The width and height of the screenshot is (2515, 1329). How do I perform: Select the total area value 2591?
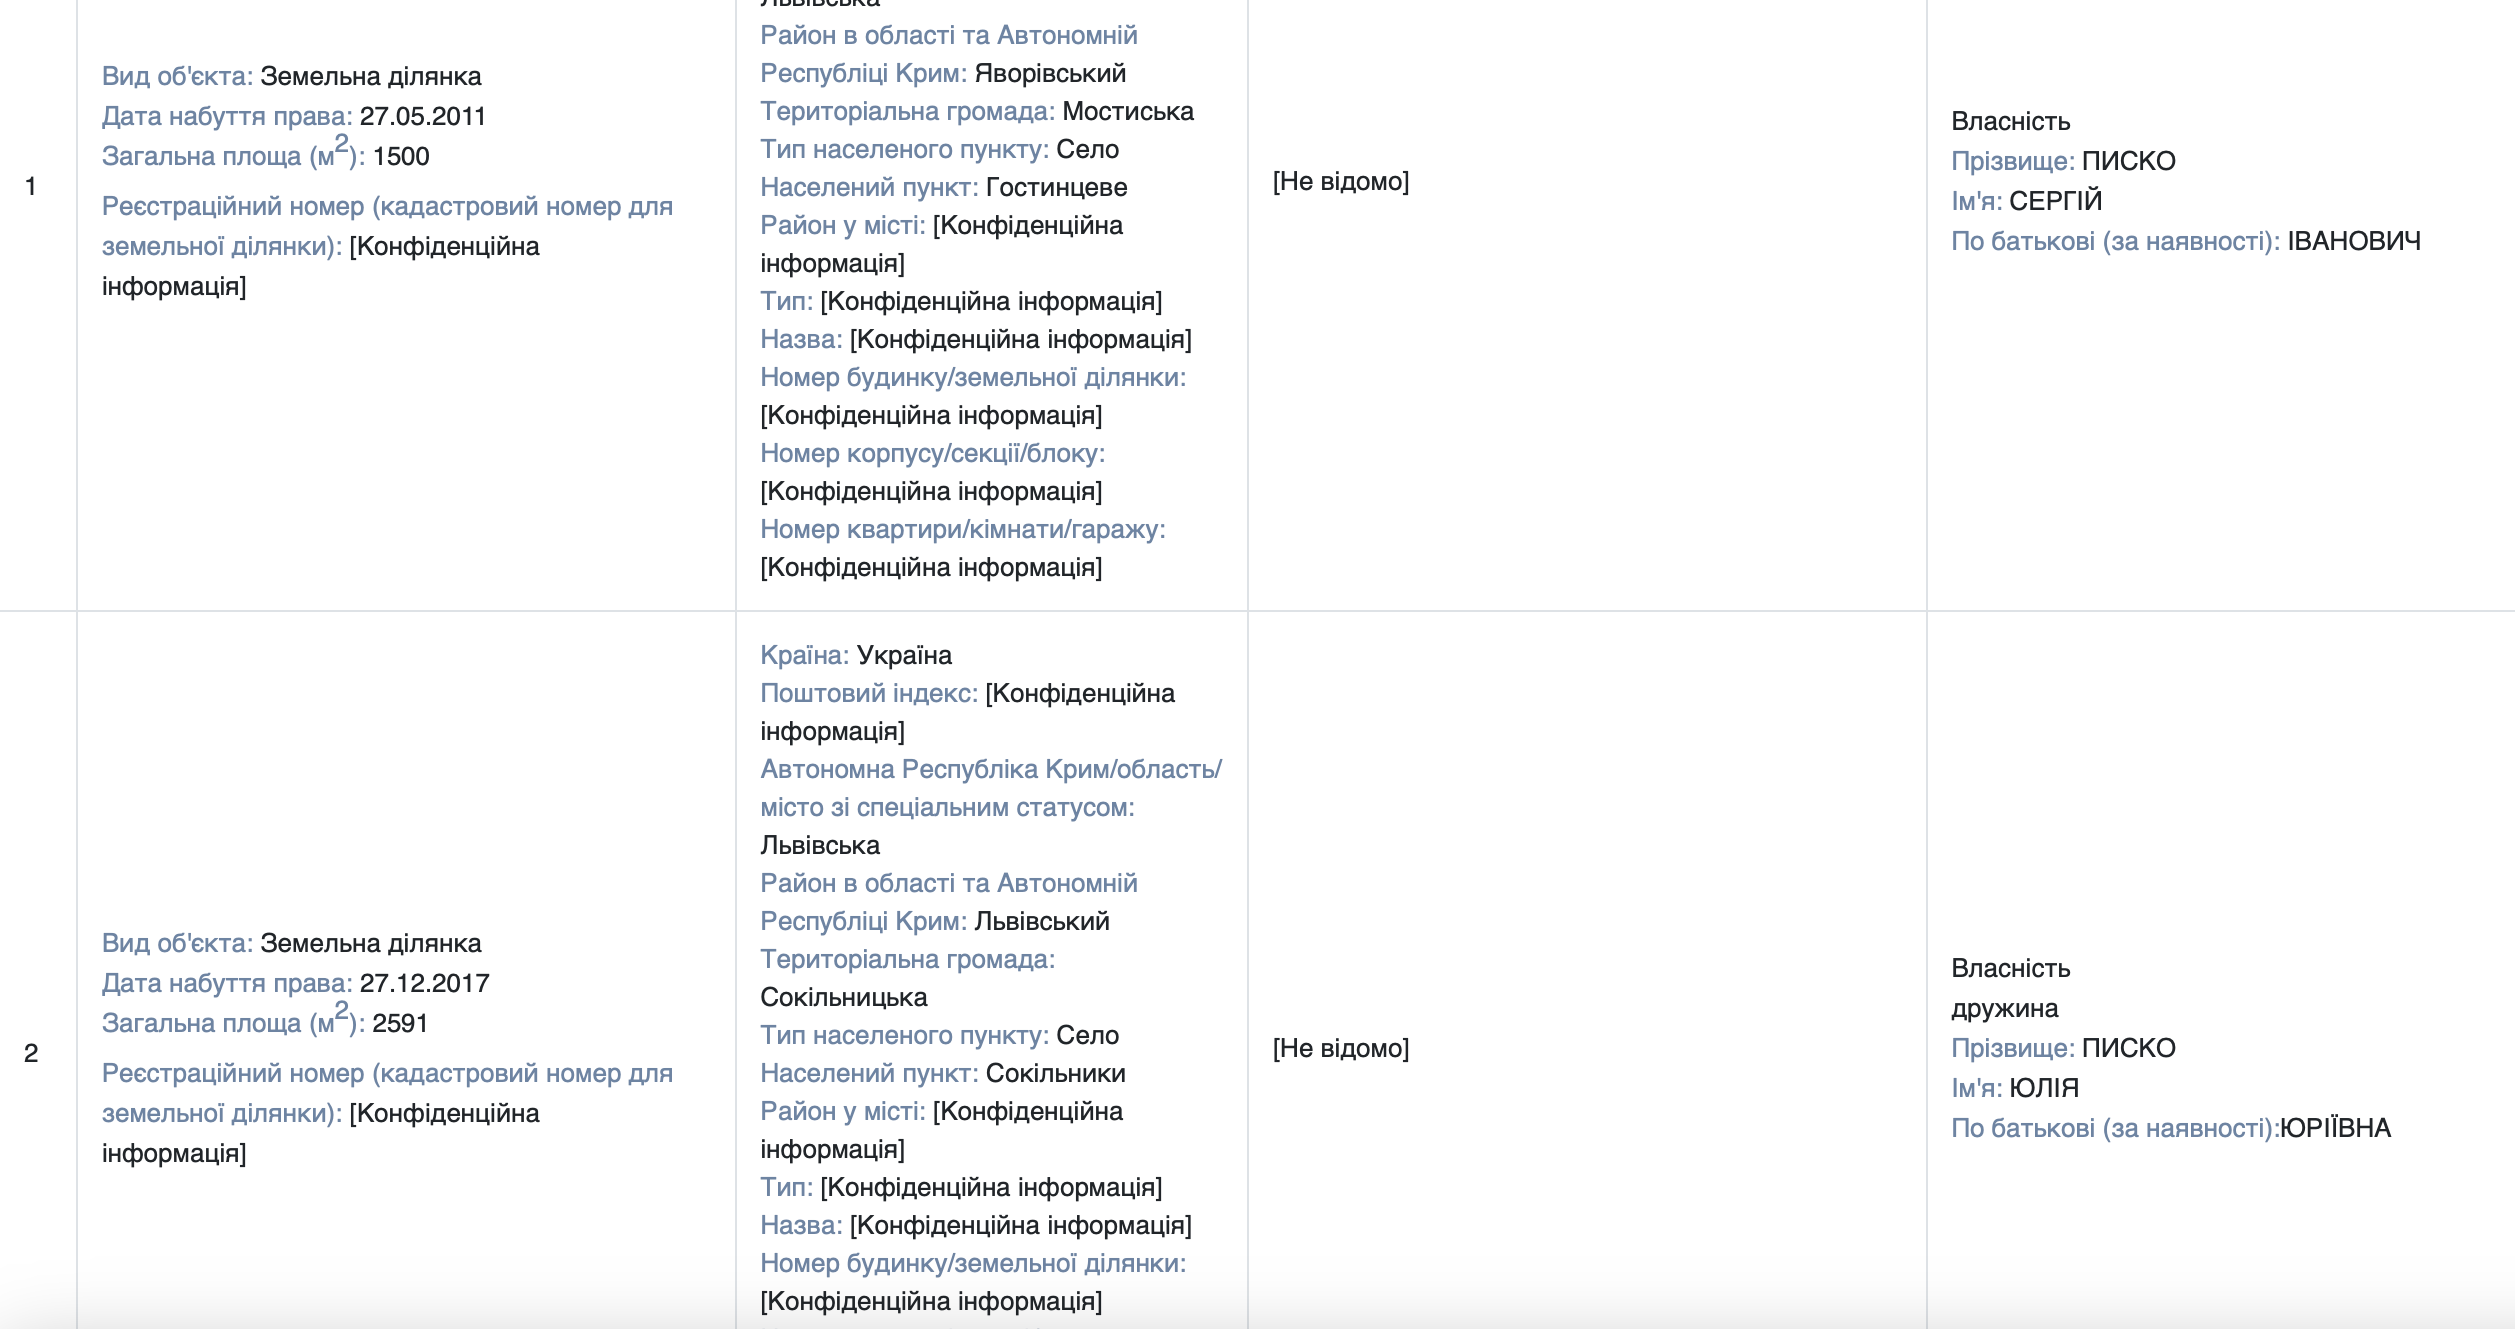tap(400, 1024)
